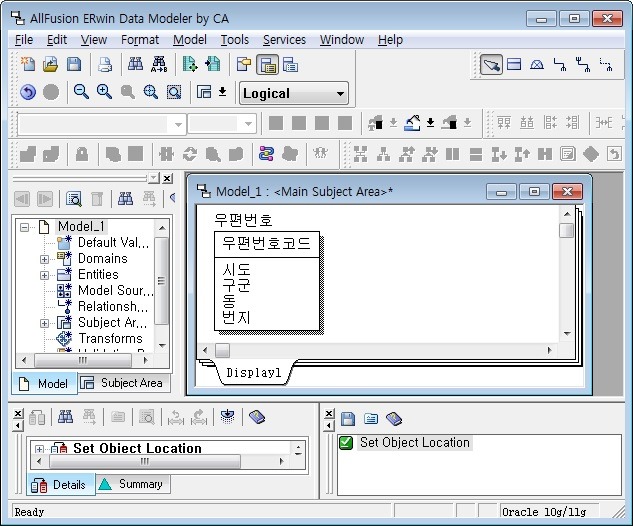Pick the Many-to-Many Relationship tool
633x526 pixels.
click(583, 65)
